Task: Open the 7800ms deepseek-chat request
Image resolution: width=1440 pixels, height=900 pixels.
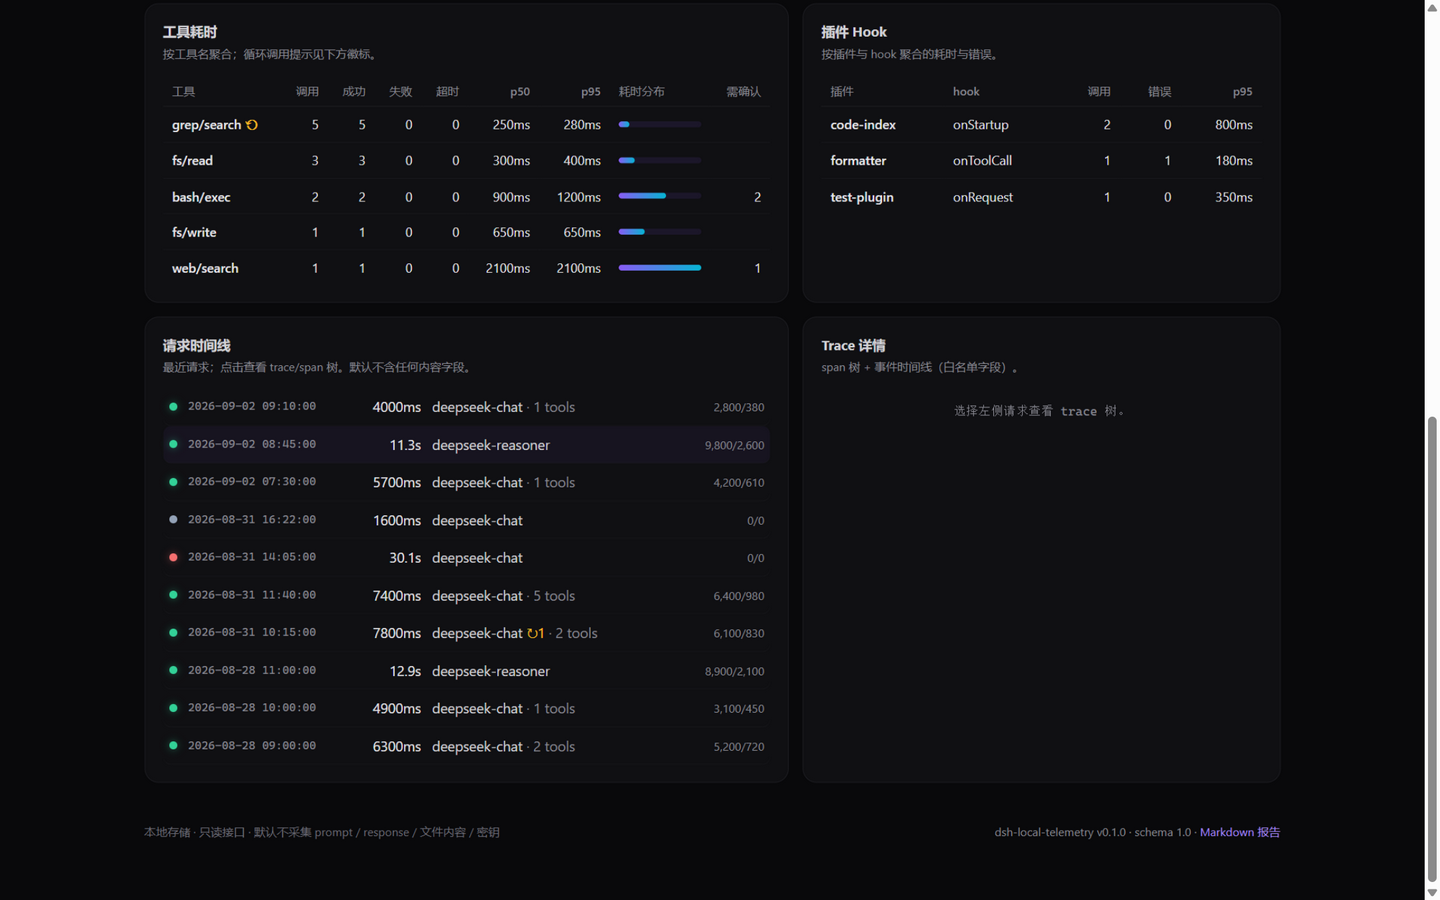Action: point(466,633)
